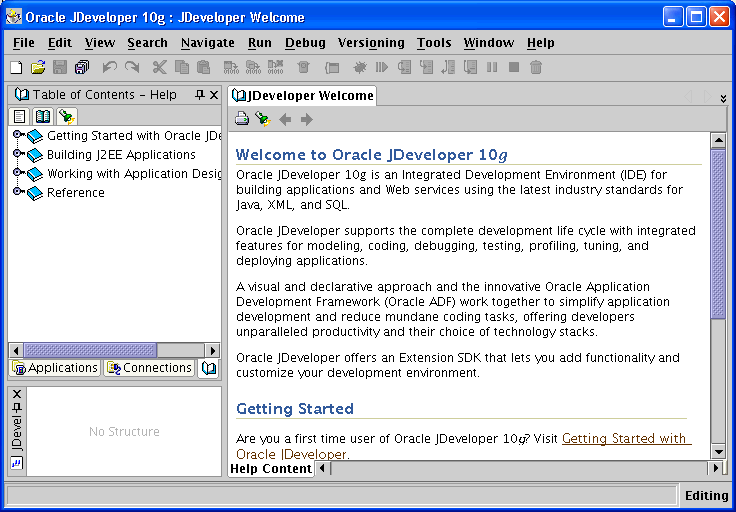Click the Undo arrow in toolbar
Screen dimensions: 736x512
click(x=109, y=68)
